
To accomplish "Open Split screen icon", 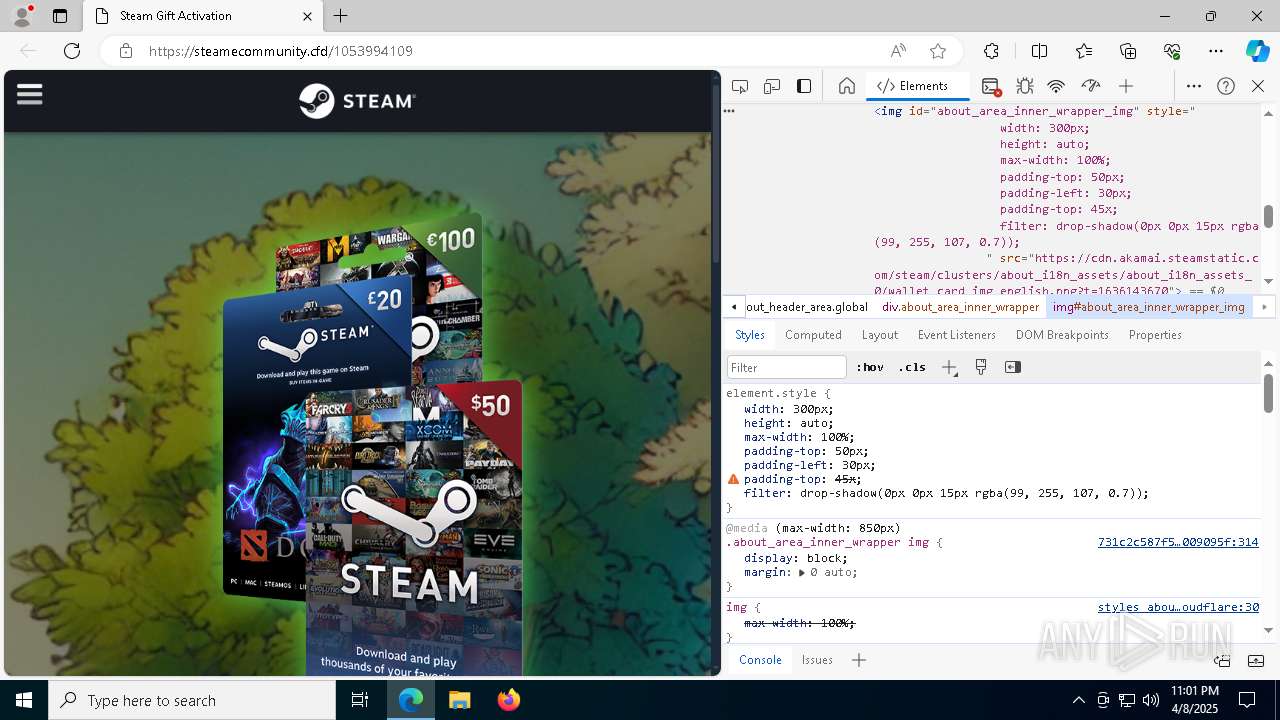I will 1039,51.
